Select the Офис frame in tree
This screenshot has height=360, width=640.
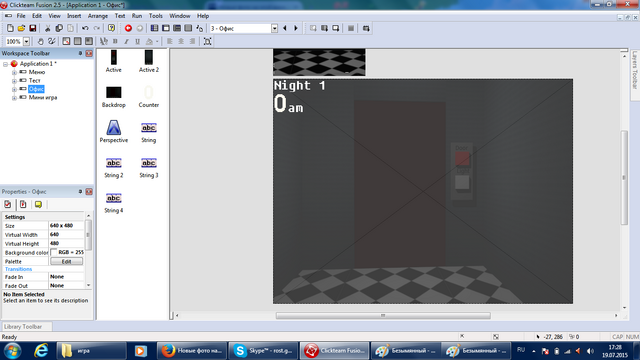(36, 89)
